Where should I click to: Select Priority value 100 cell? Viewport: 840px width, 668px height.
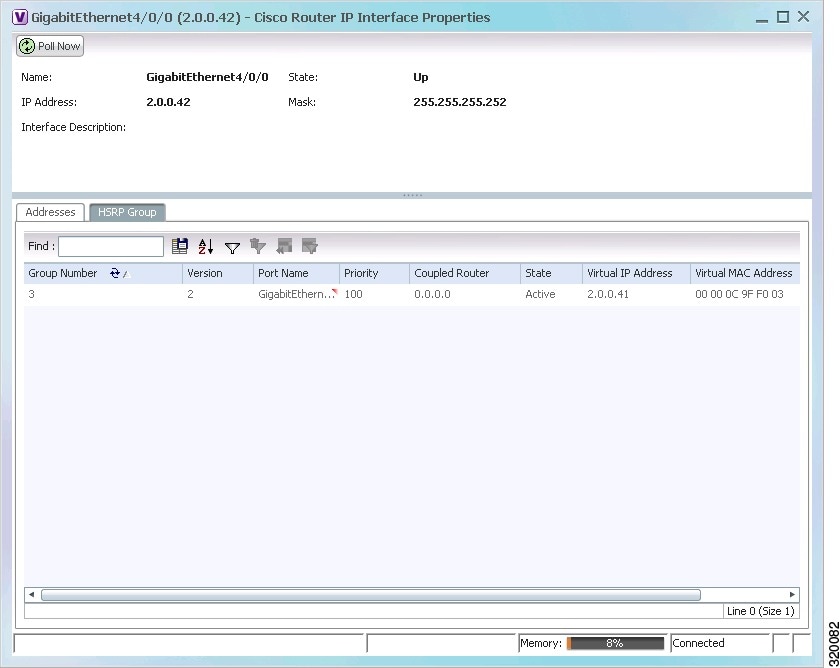tap(374, 294)
